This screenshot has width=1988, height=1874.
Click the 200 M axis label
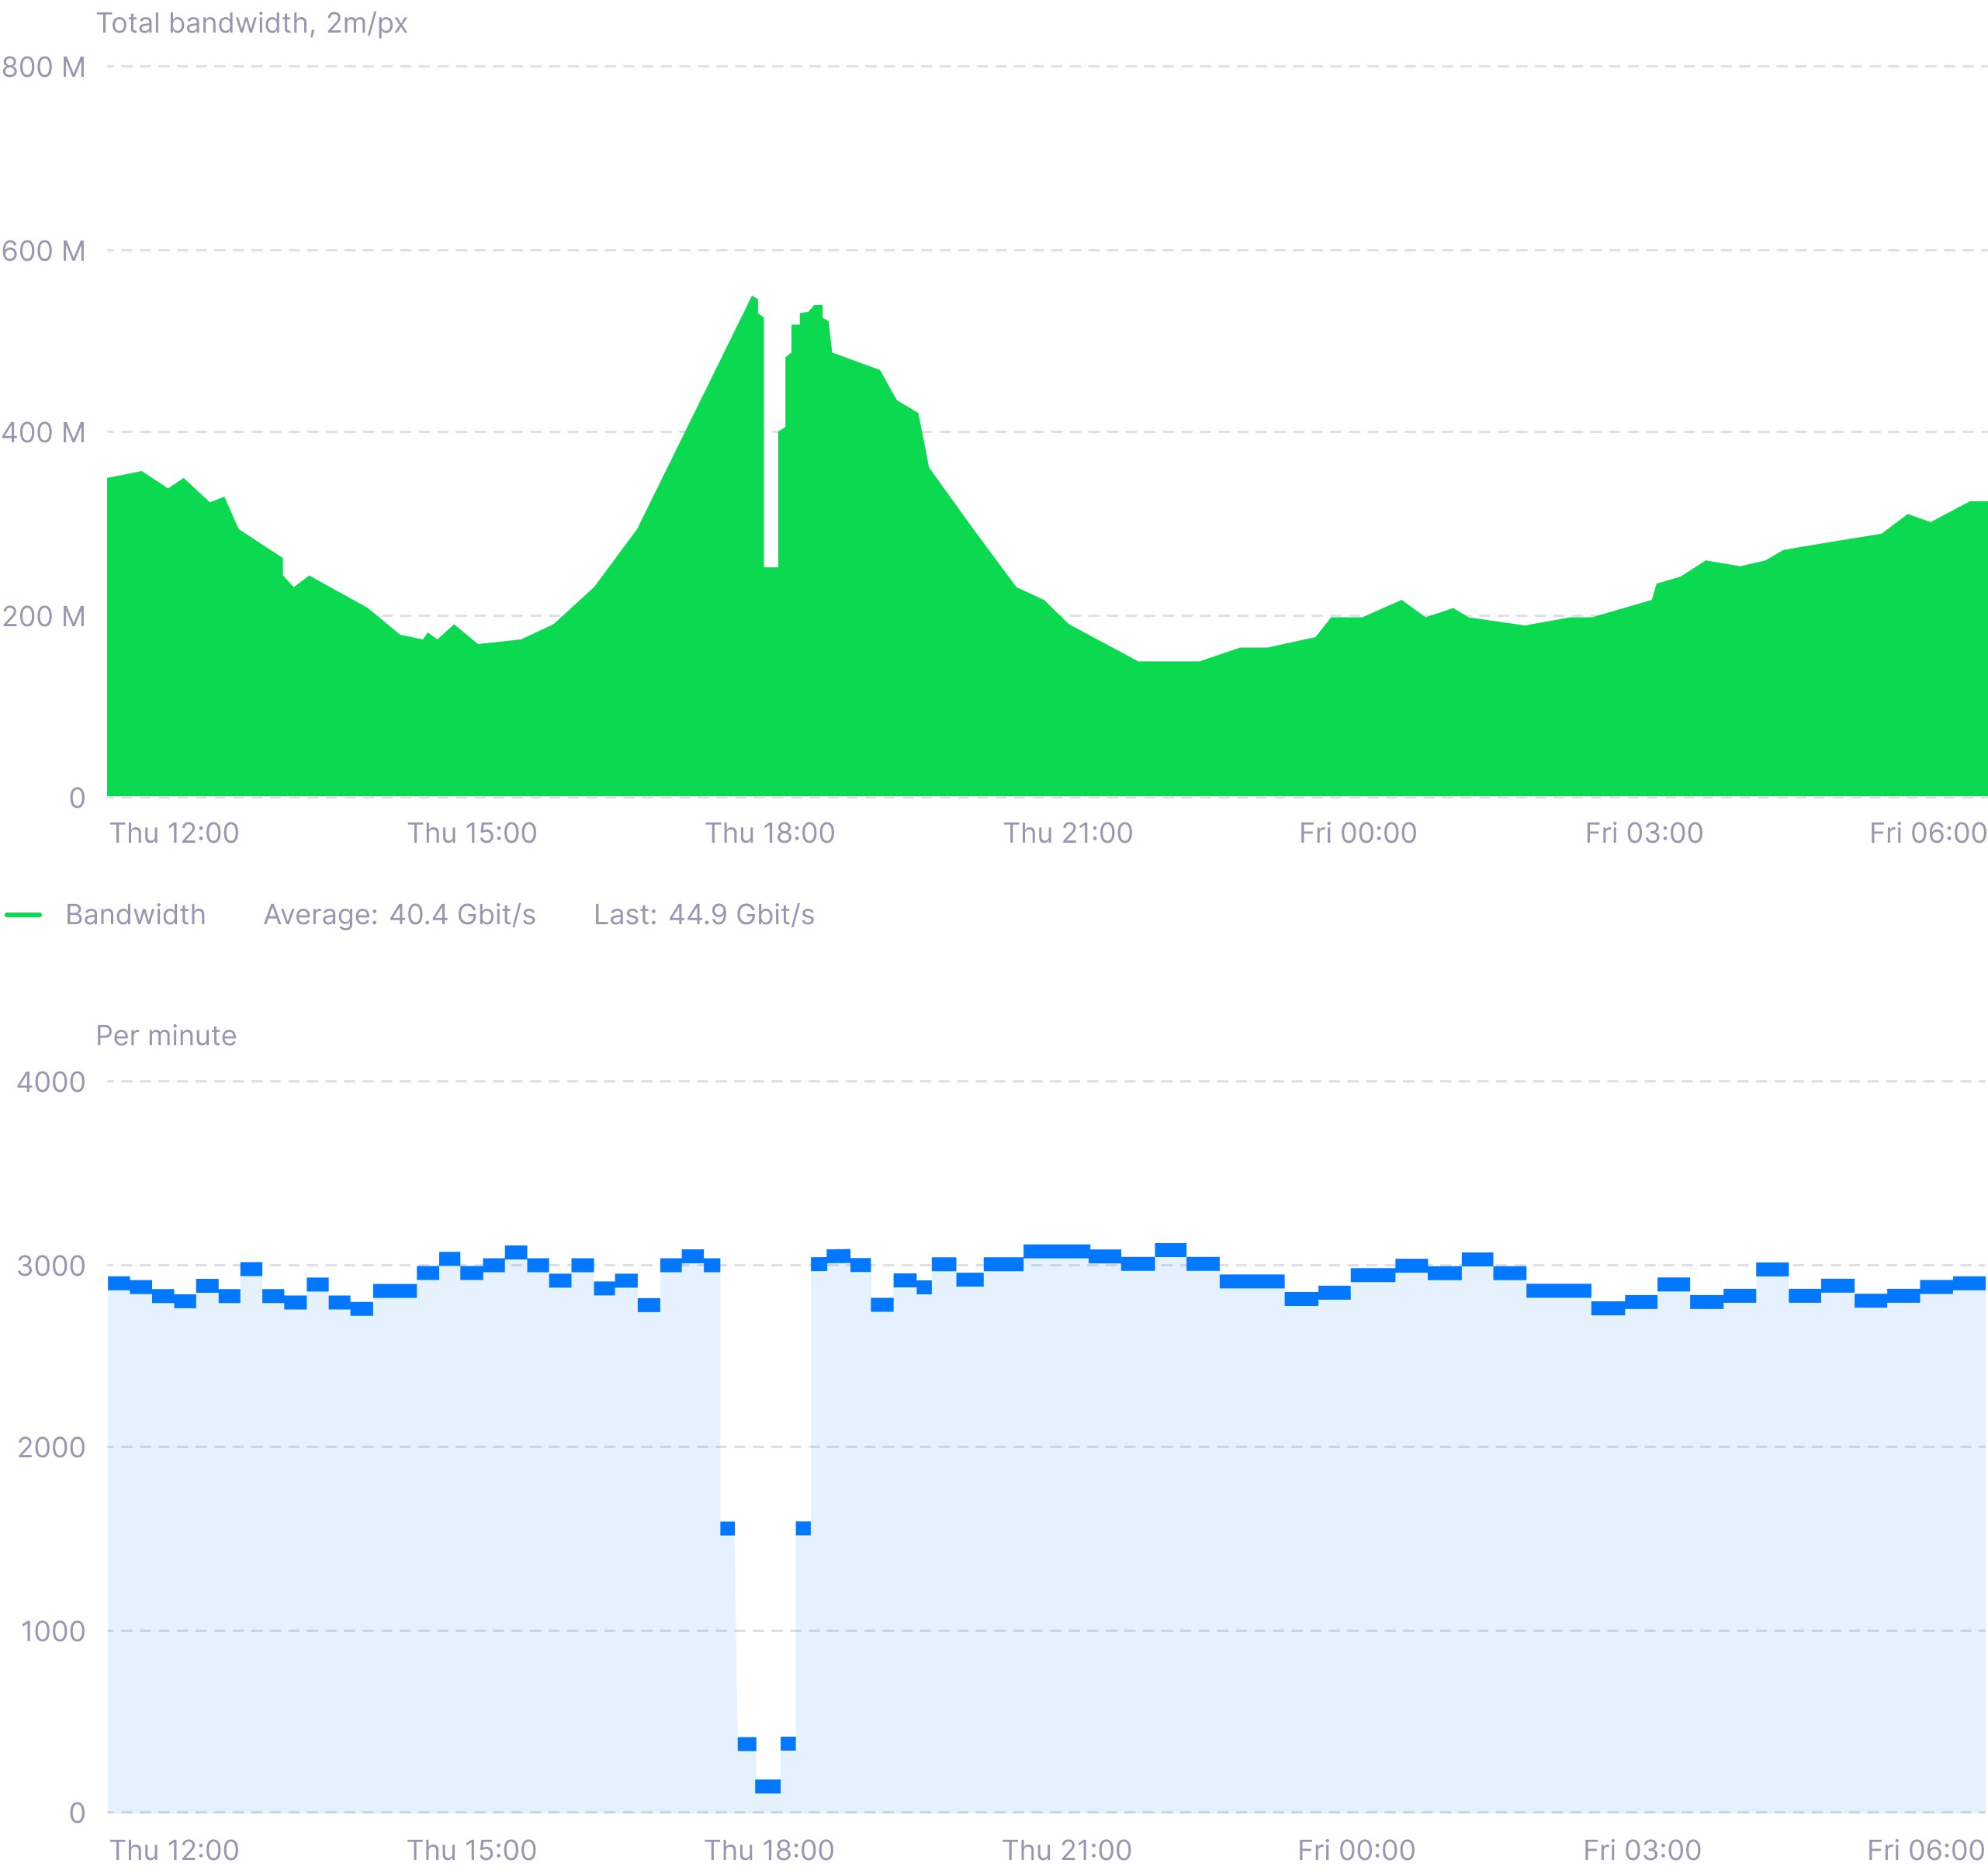(x=43, y=615)
